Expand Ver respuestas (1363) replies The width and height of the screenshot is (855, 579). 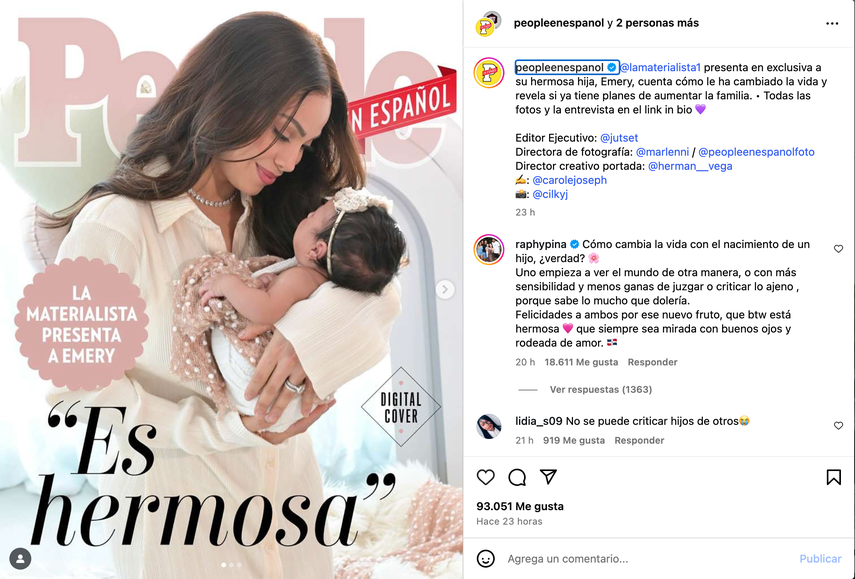click(600, 389)
